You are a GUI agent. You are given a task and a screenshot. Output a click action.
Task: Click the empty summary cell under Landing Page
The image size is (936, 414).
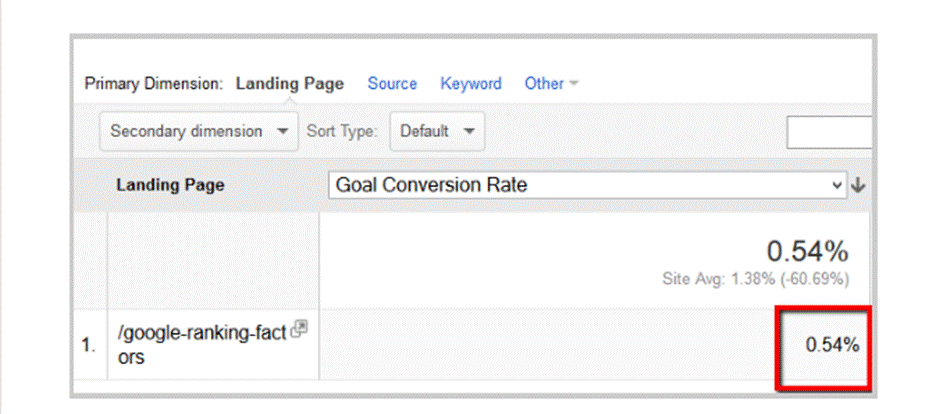[212, 259]
